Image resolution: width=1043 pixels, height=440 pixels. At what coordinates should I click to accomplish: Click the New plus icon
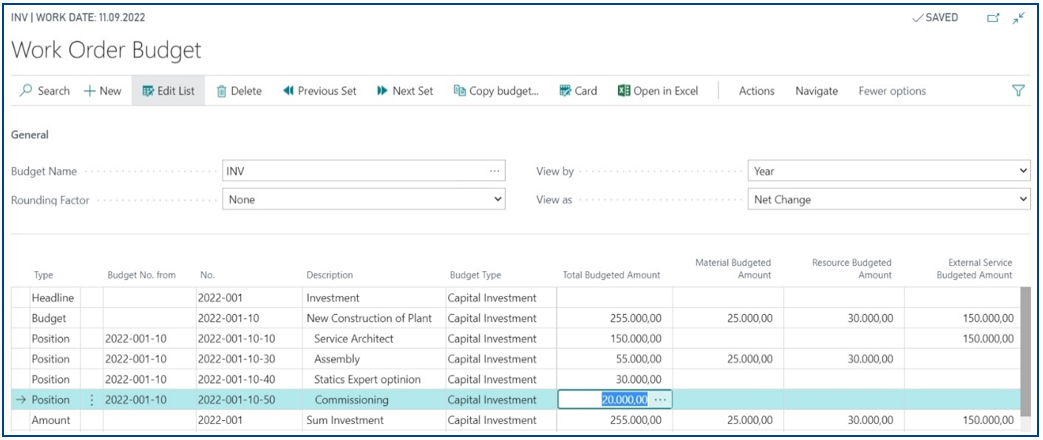click(x=90, y=91)
